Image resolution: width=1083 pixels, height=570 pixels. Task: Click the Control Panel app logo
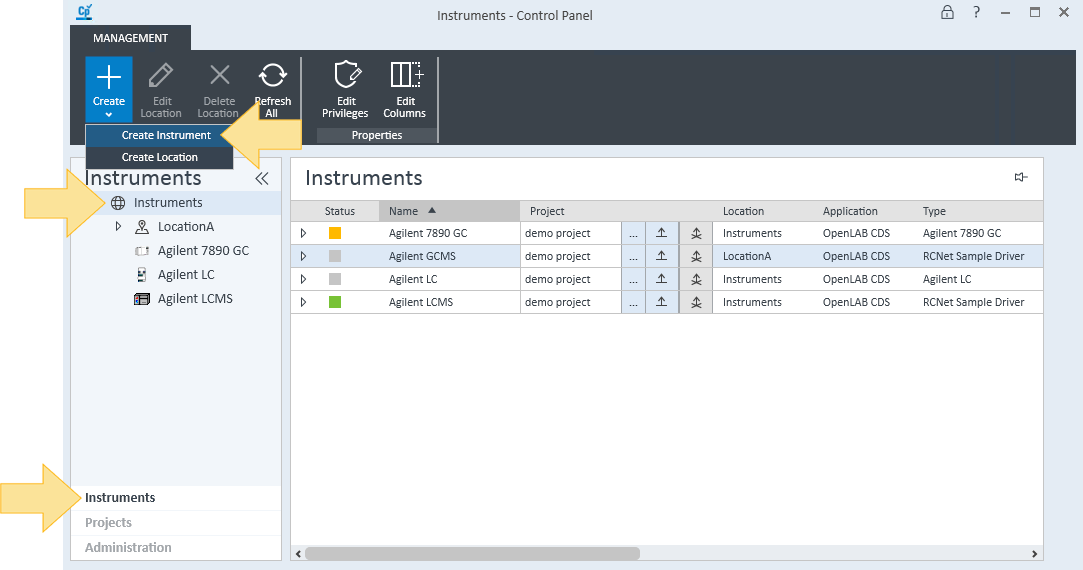coord(85,12)
